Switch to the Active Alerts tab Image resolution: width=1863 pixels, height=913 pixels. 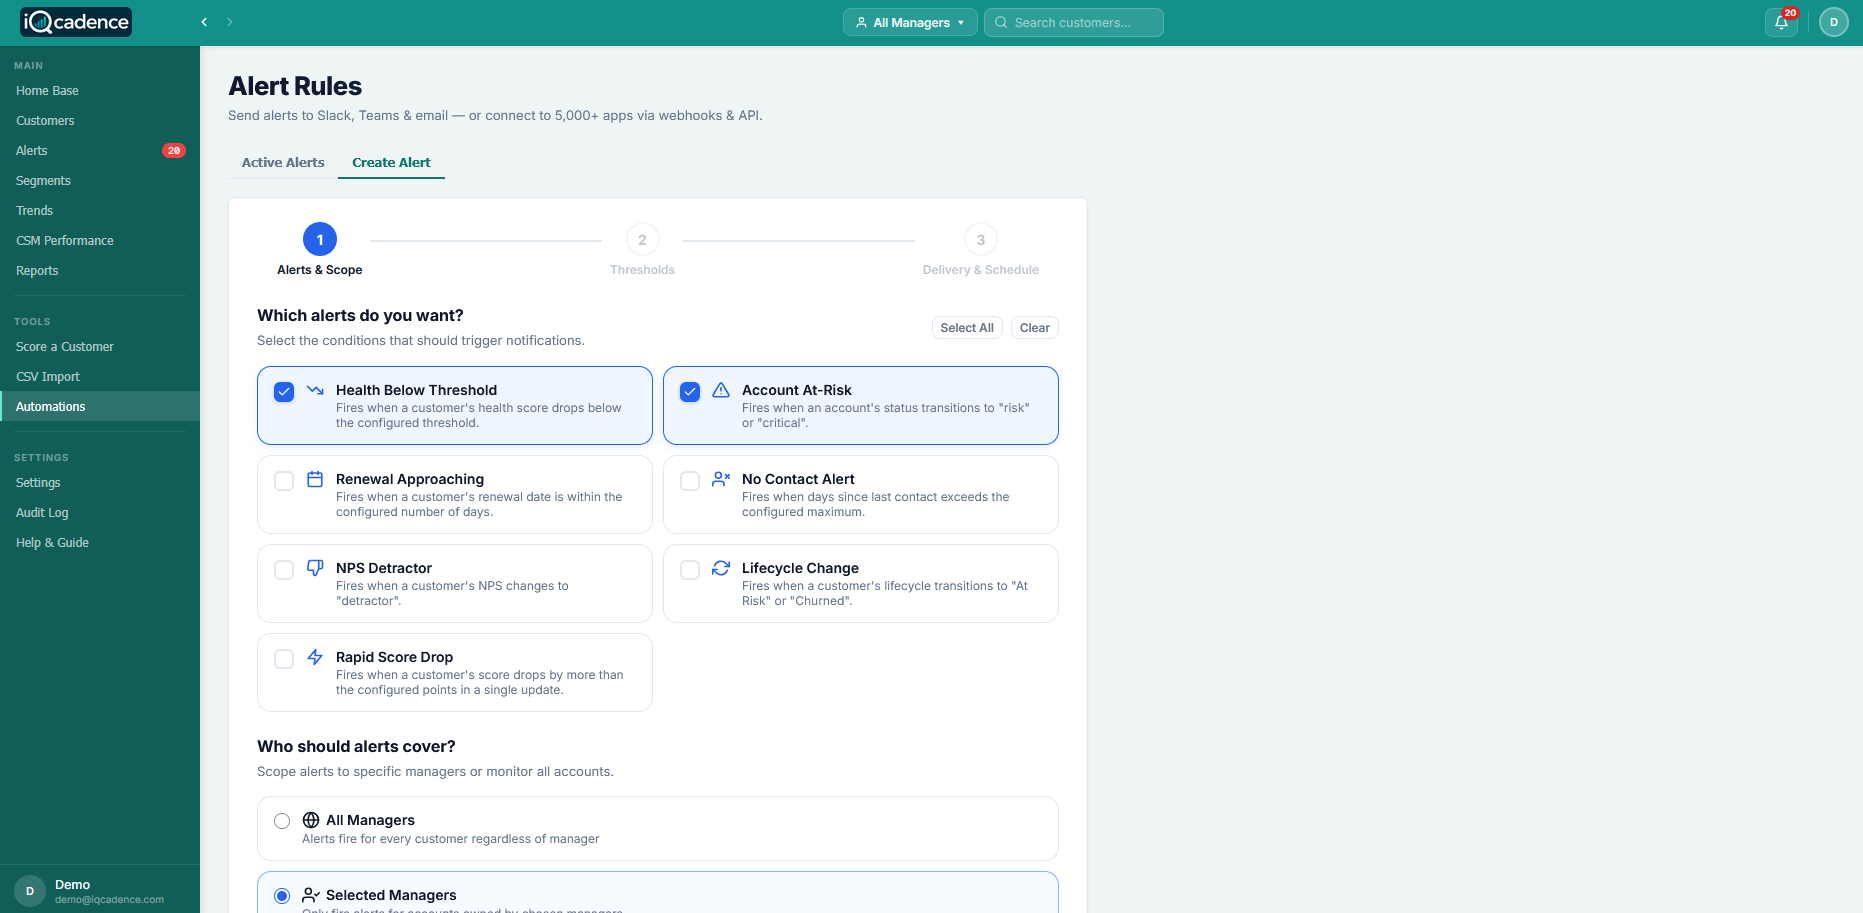(x=282, y=162)
